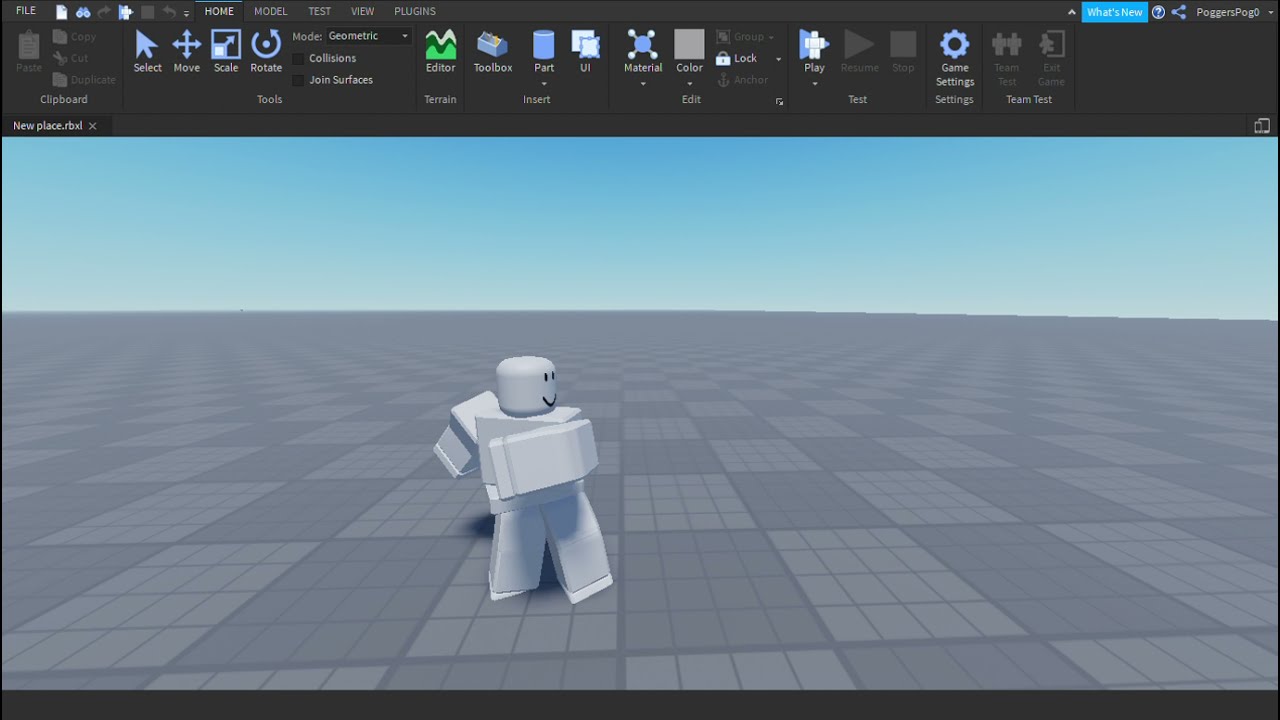The height and width of the screenshot is (720, 1280).
Task: Select the Select tool
Action: point(147,51)
